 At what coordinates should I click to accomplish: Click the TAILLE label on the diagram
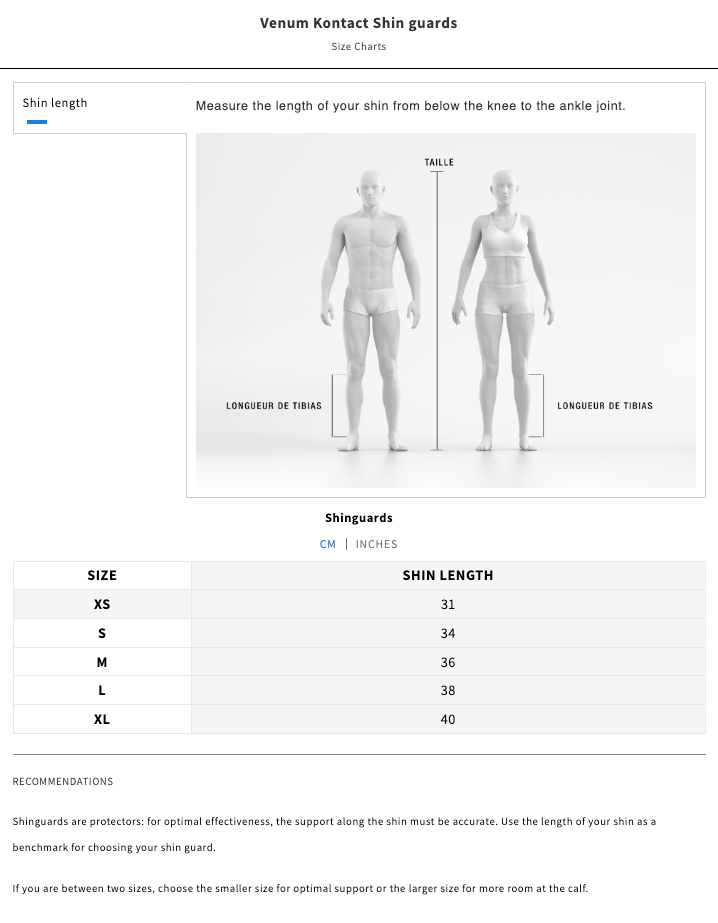tap(438, 161)
